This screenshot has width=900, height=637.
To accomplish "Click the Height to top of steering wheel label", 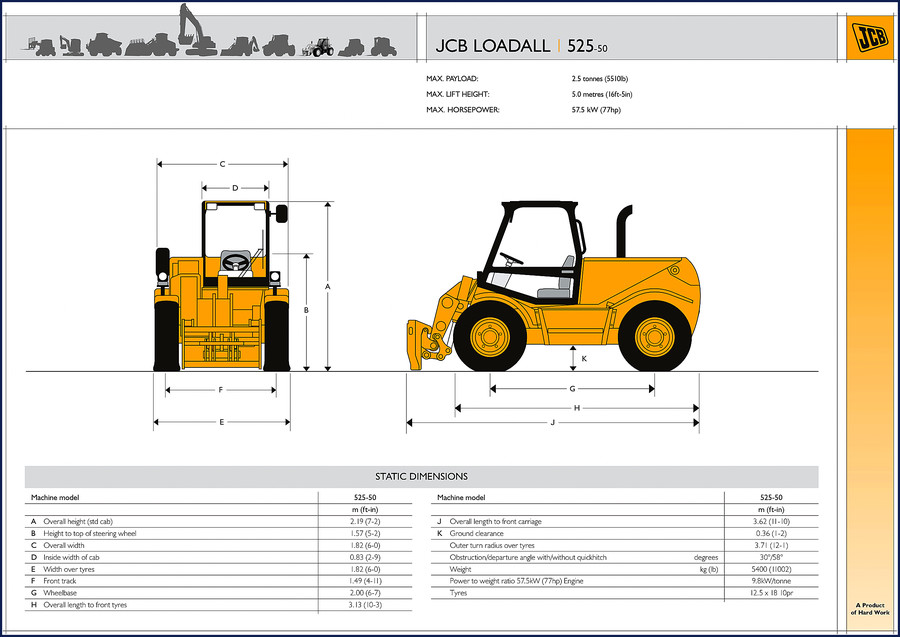I will pyautogui.click(x=90, y=534).
